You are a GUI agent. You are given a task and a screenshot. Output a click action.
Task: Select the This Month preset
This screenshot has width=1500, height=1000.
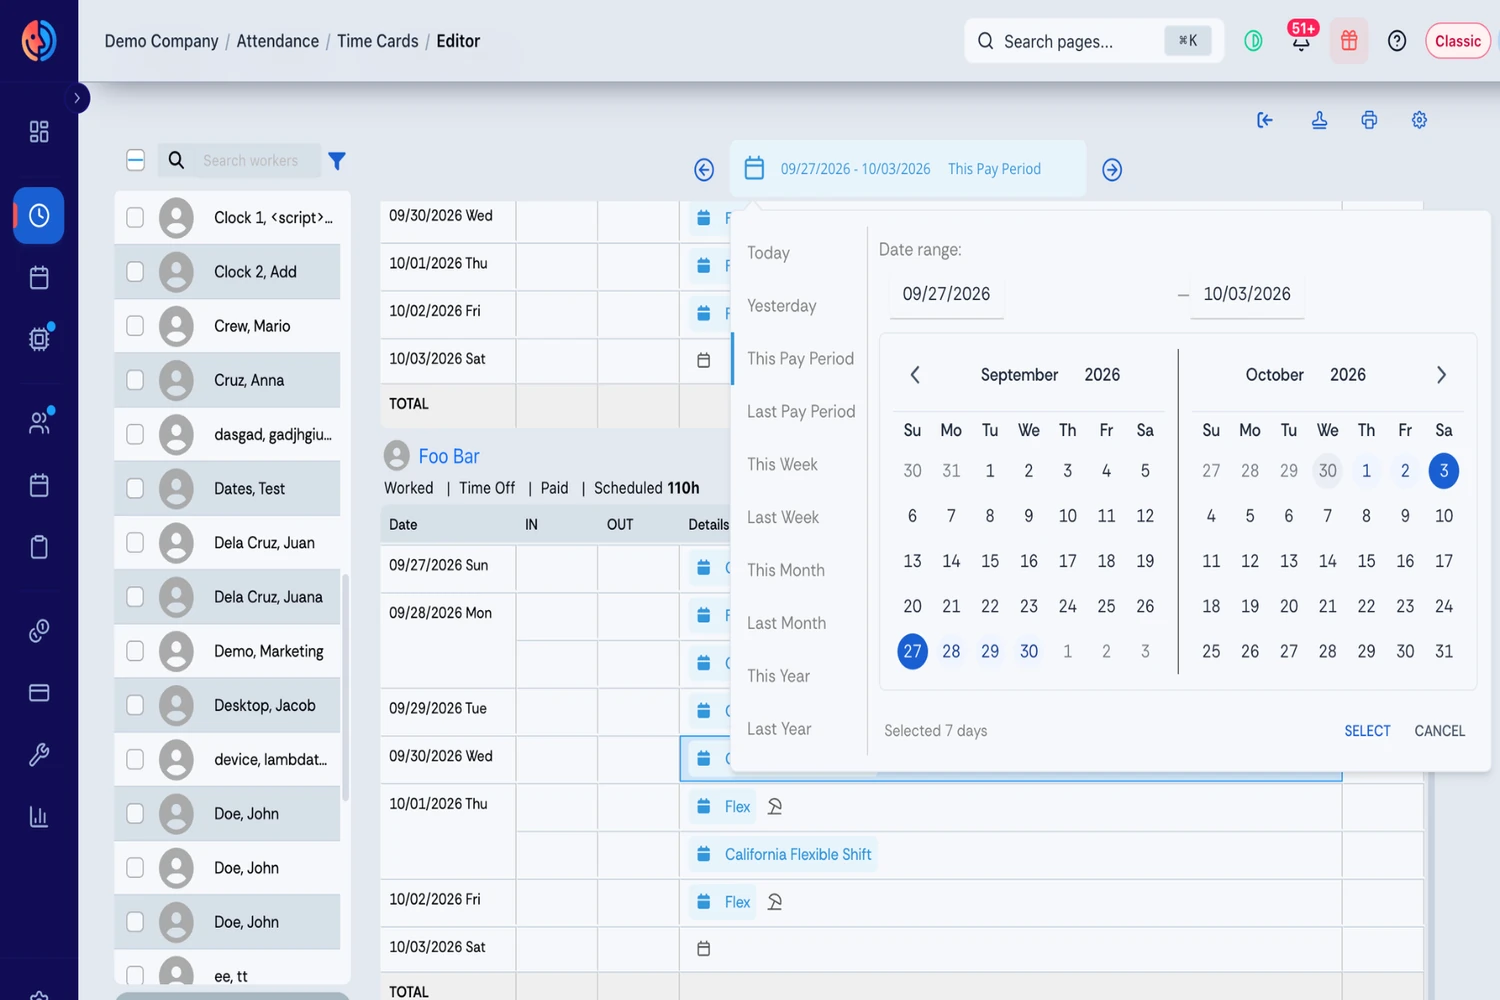786,570
